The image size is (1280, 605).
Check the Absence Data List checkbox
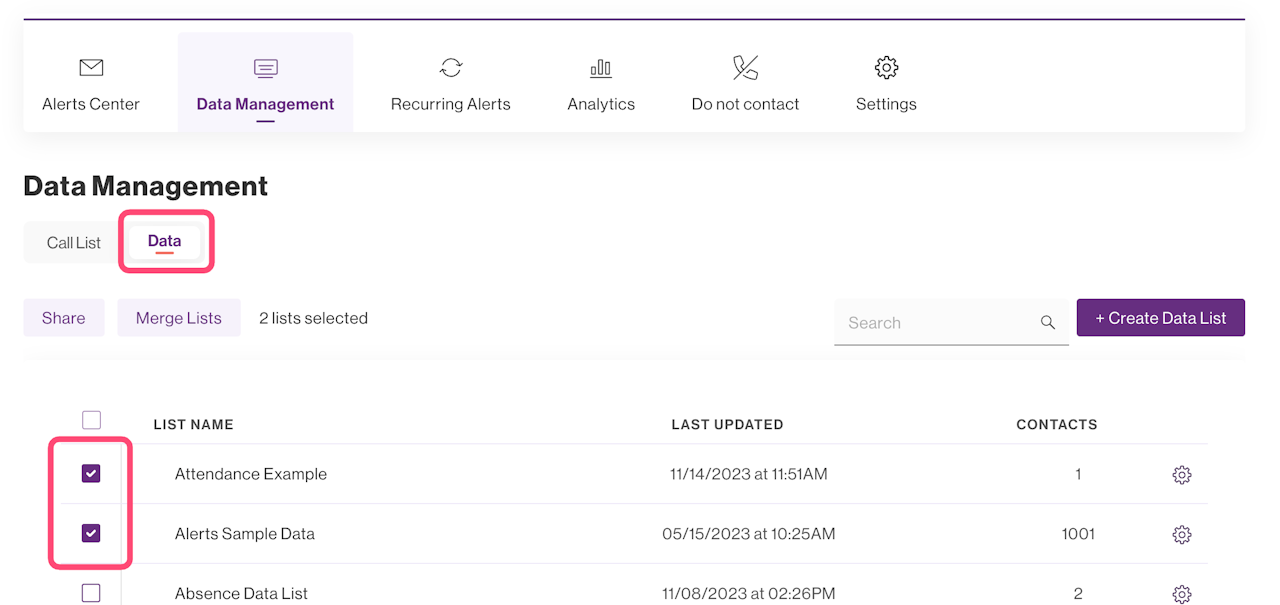tap(91, 593)
